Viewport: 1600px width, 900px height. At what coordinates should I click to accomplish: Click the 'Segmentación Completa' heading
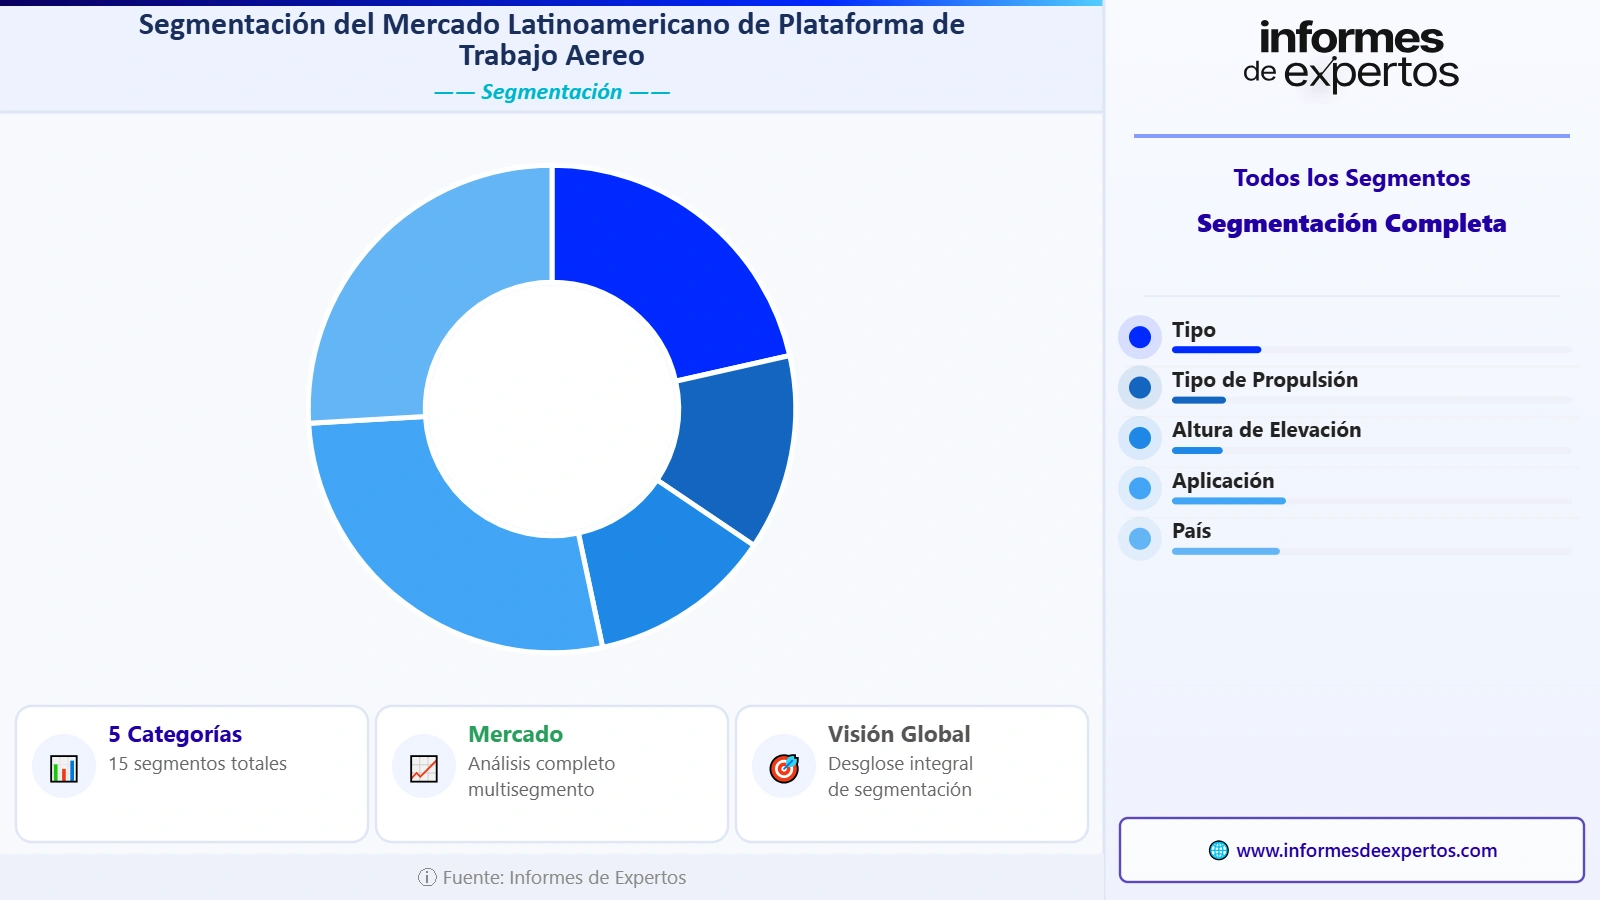tap(1351, 224)
